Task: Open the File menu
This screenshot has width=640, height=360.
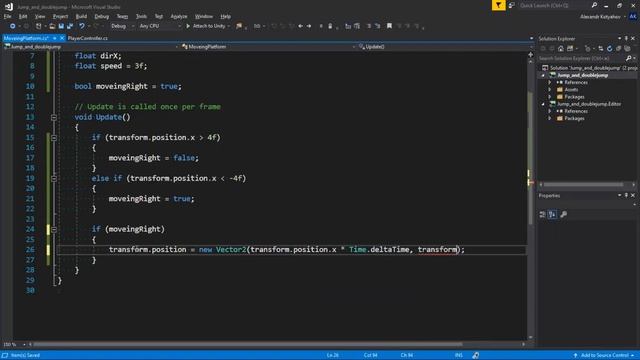Action: [7, 16]
